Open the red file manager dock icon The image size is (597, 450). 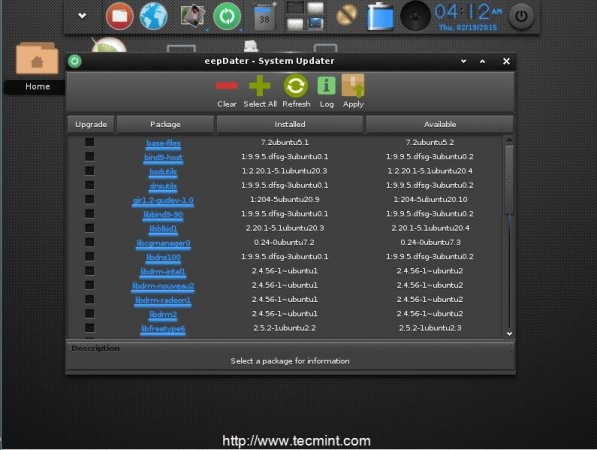(120, 16)
